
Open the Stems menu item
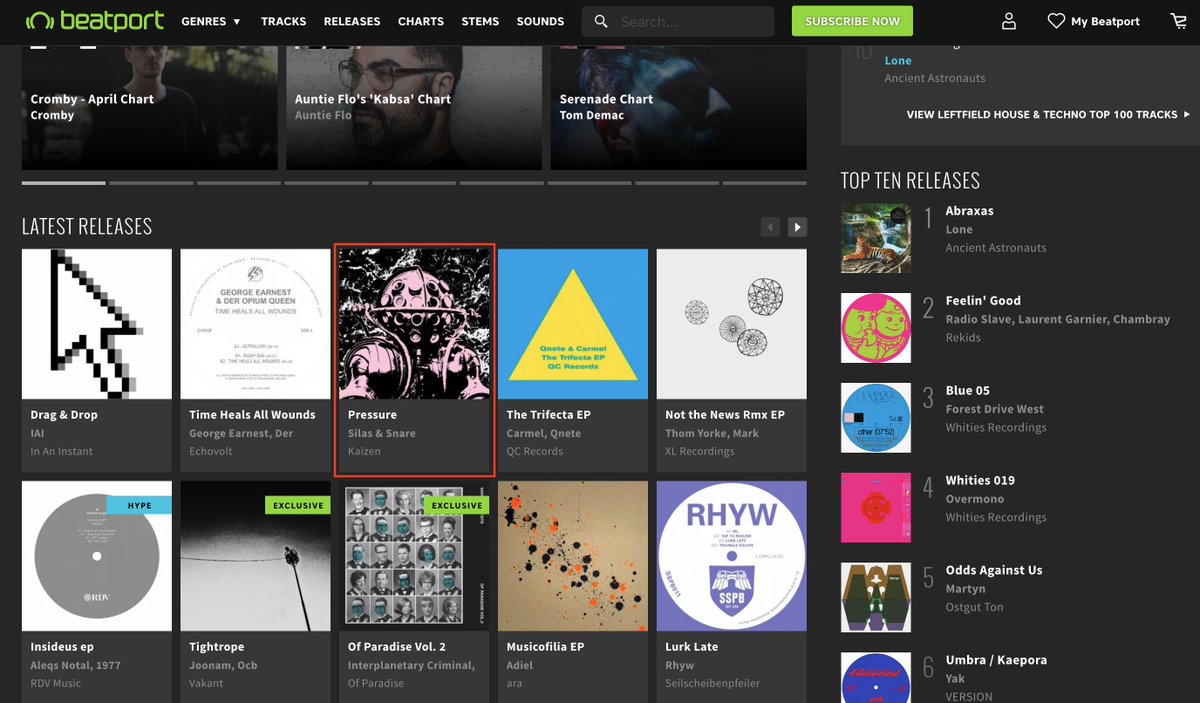pos(480,21)
